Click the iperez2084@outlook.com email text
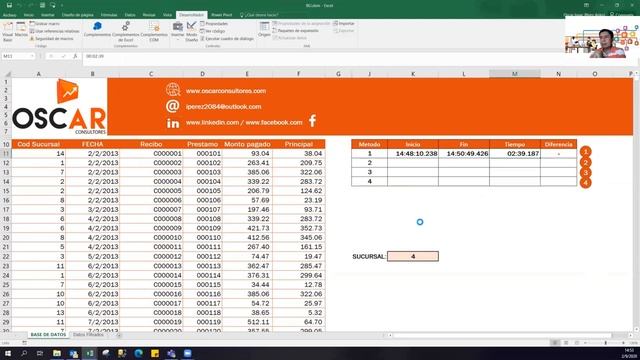 (223, 107)
